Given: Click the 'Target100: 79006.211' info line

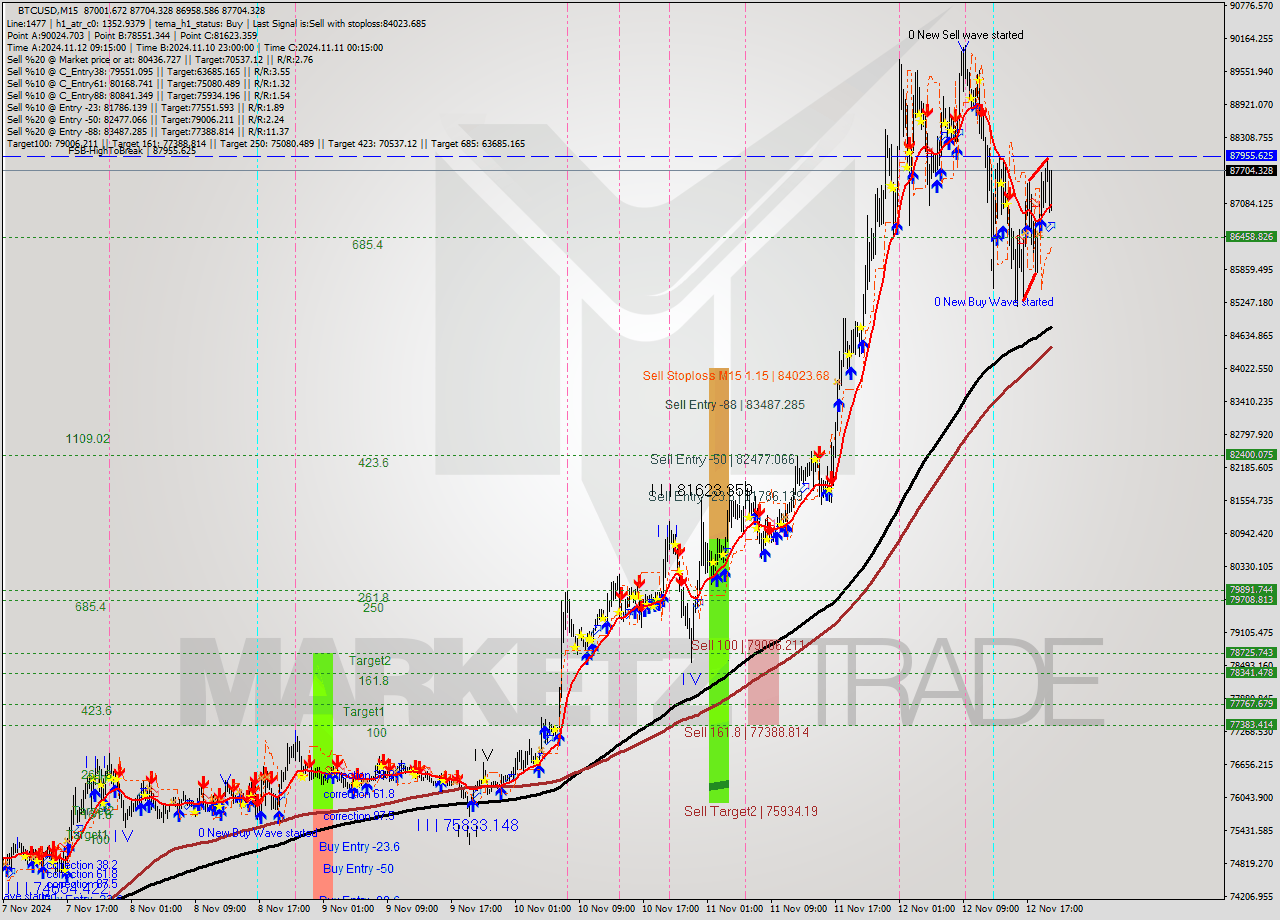Looking at the screenshot, I should (265, 143).
